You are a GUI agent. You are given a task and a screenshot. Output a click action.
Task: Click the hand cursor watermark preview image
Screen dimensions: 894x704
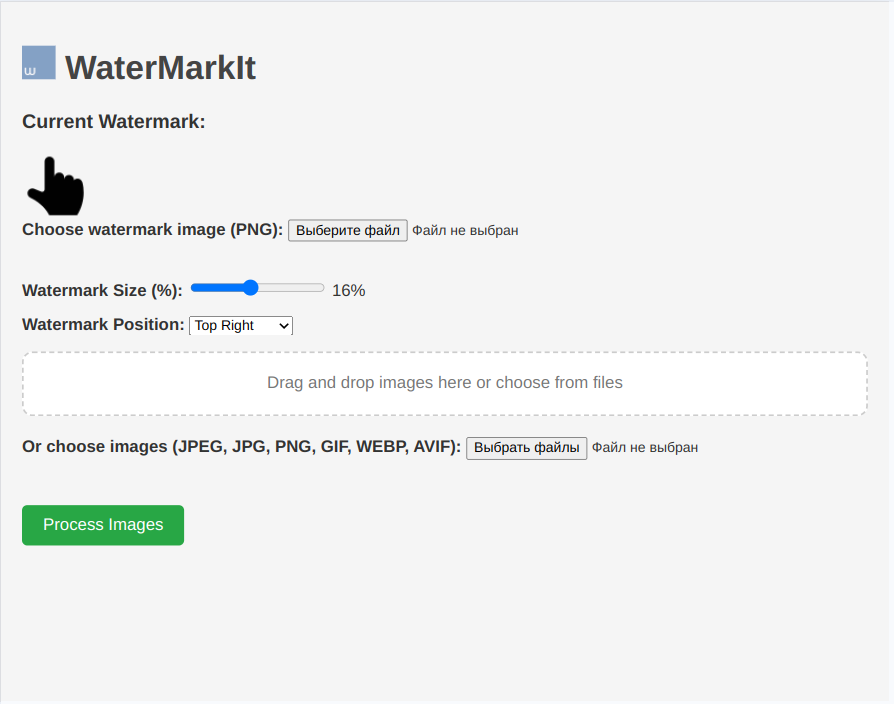coord(55,186)
